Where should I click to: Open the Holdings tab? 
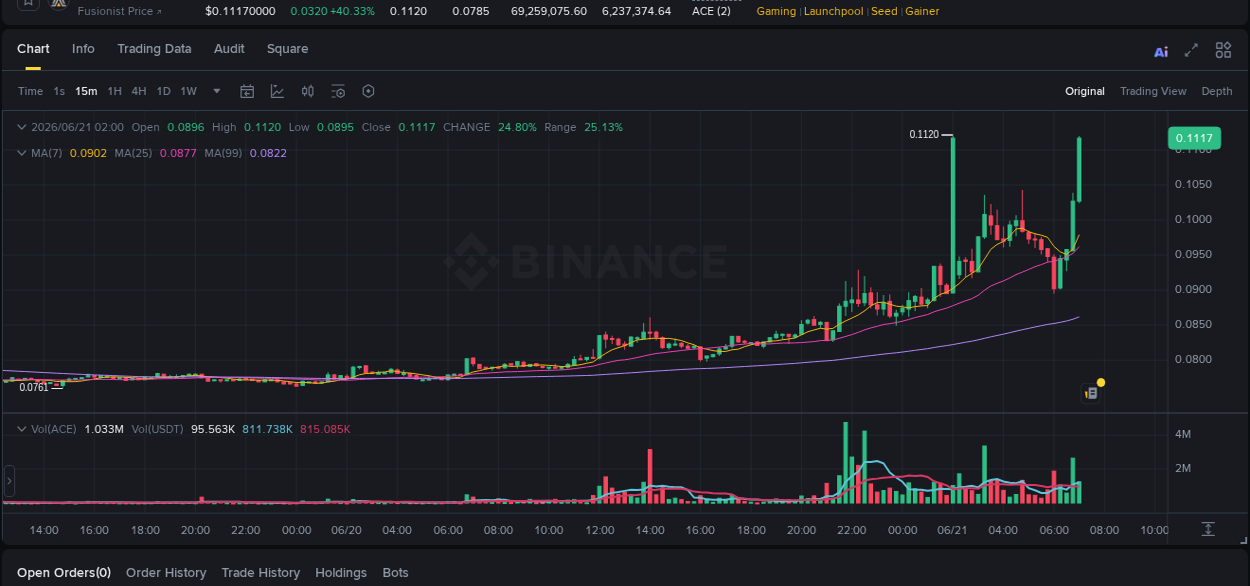pos(341,573)
